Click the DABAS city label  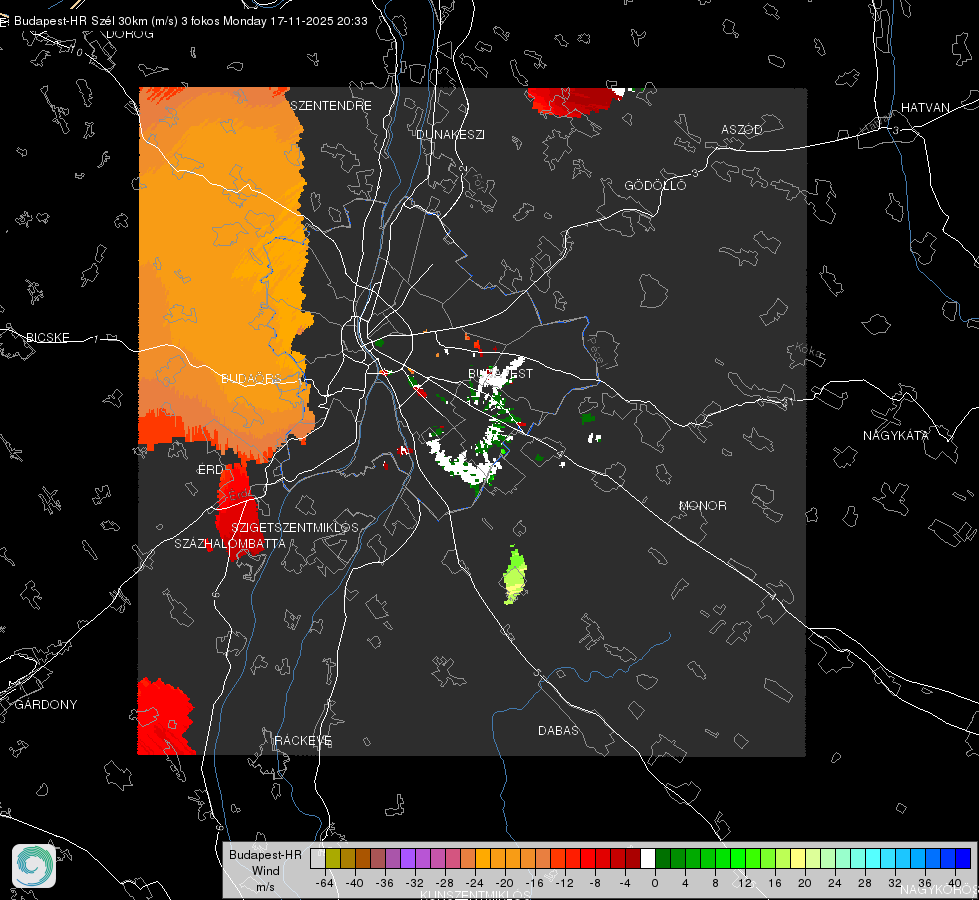point(558,730)
